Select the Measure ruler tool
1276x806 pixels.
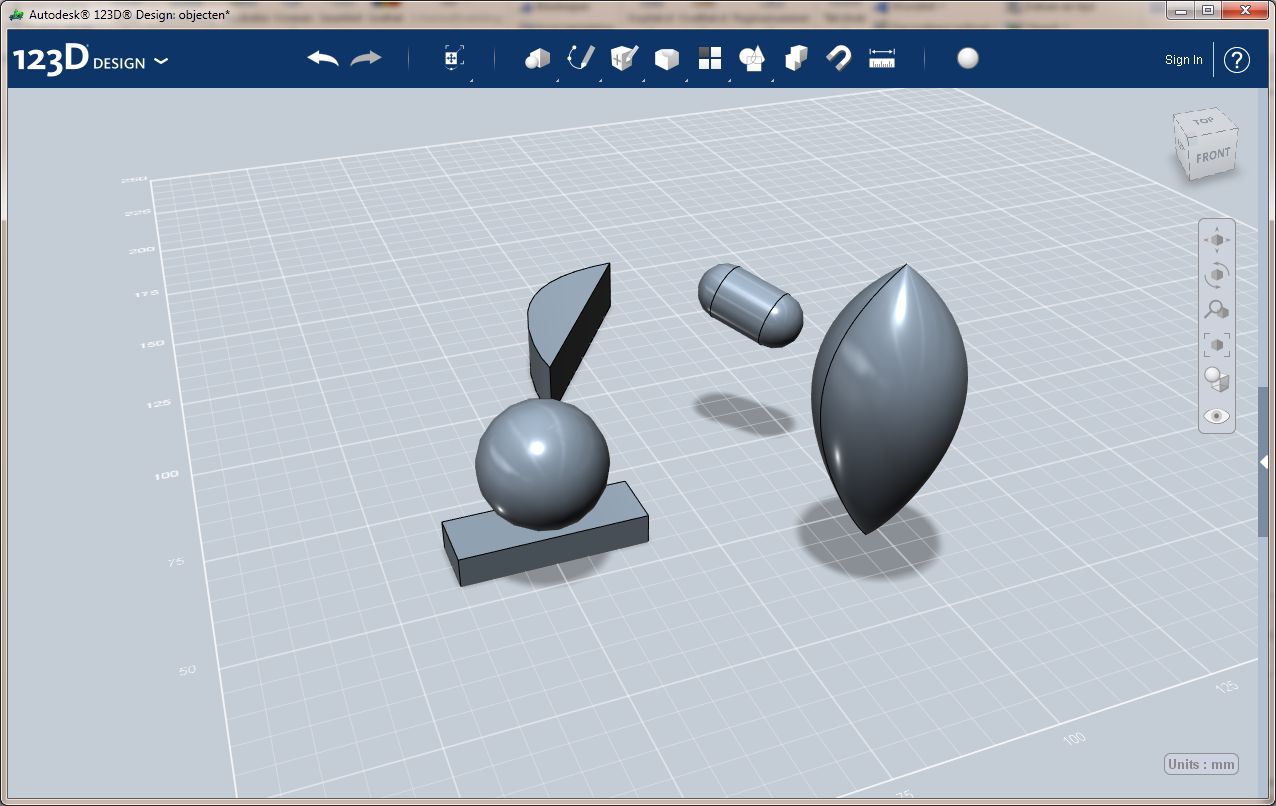click(x=882, y=59)
